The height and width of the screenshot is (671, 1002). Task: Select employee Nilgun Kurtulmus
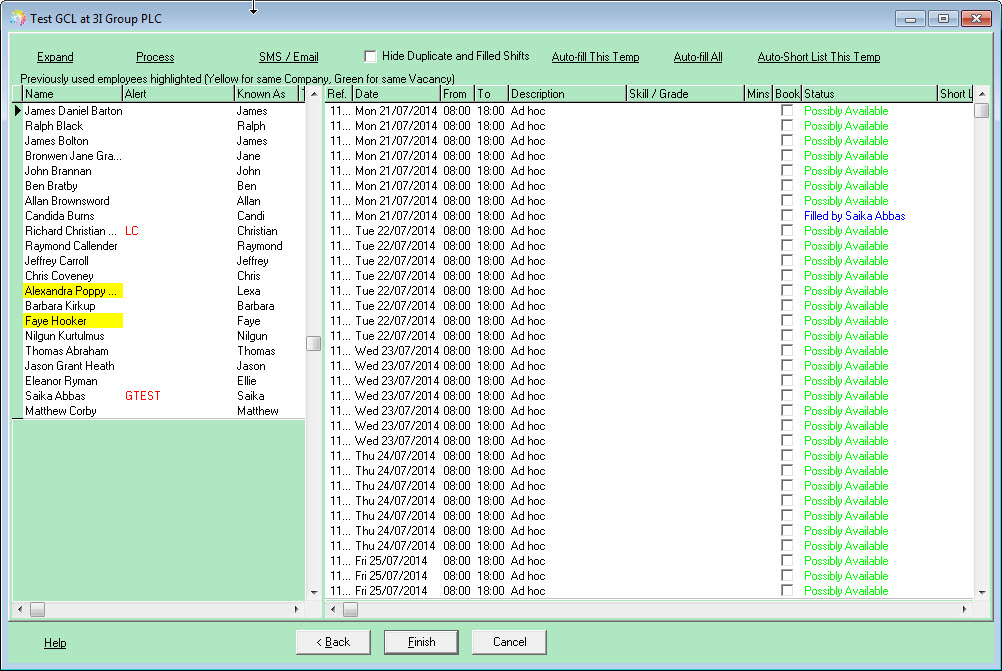[65, 336]
